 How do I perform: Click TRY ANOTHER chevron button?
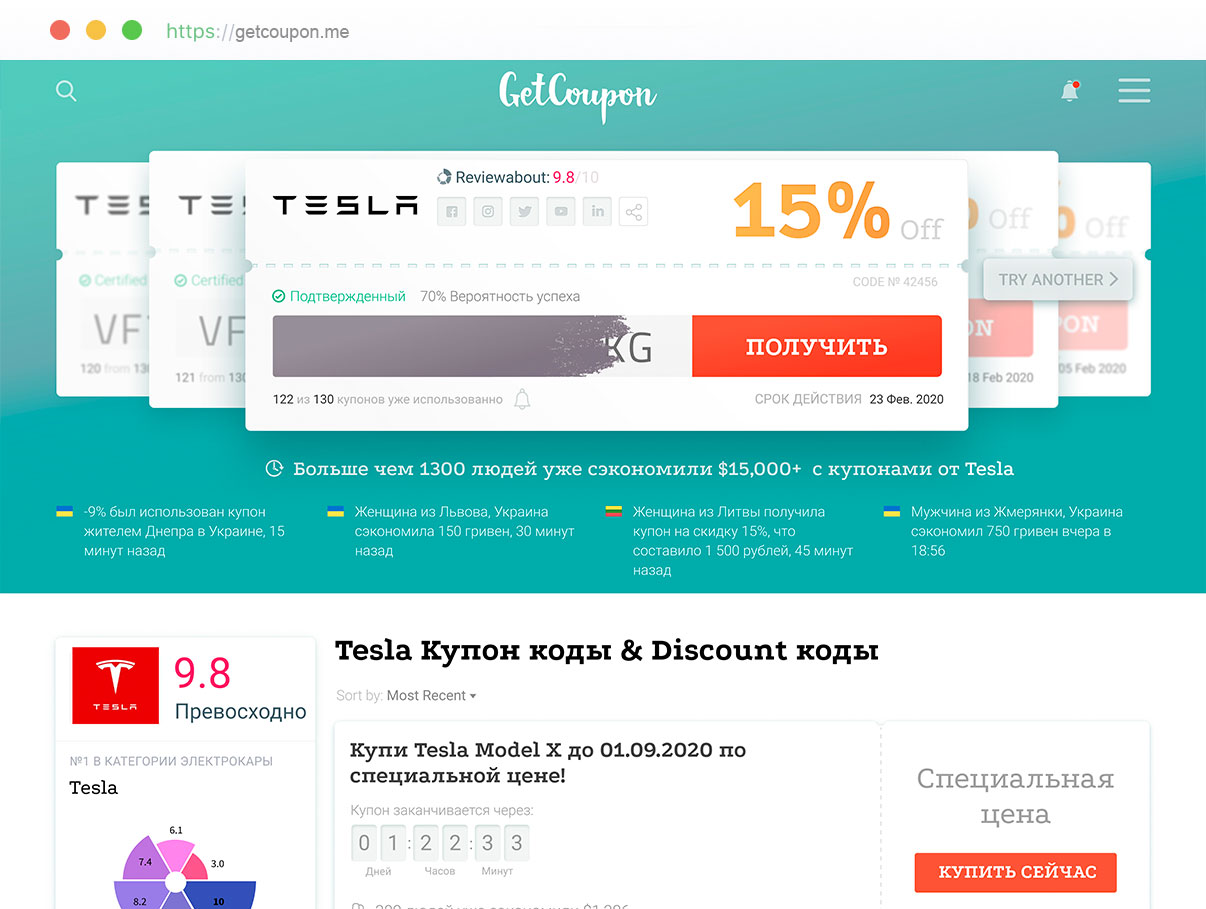(x=1057, y=280)
